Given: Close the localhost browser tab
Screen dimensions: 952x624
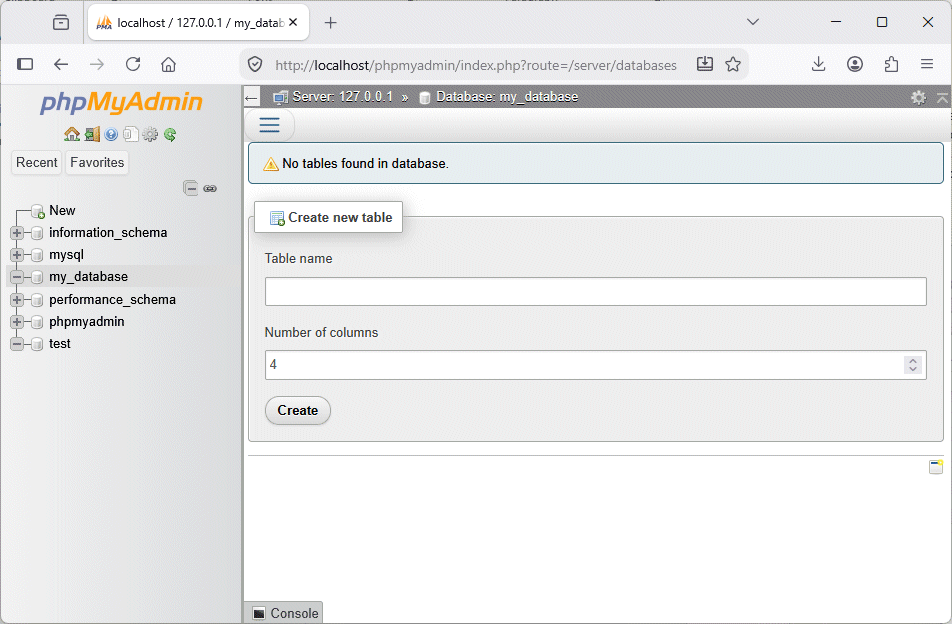Looking at the screenshot, I should (x=293, y=22).
